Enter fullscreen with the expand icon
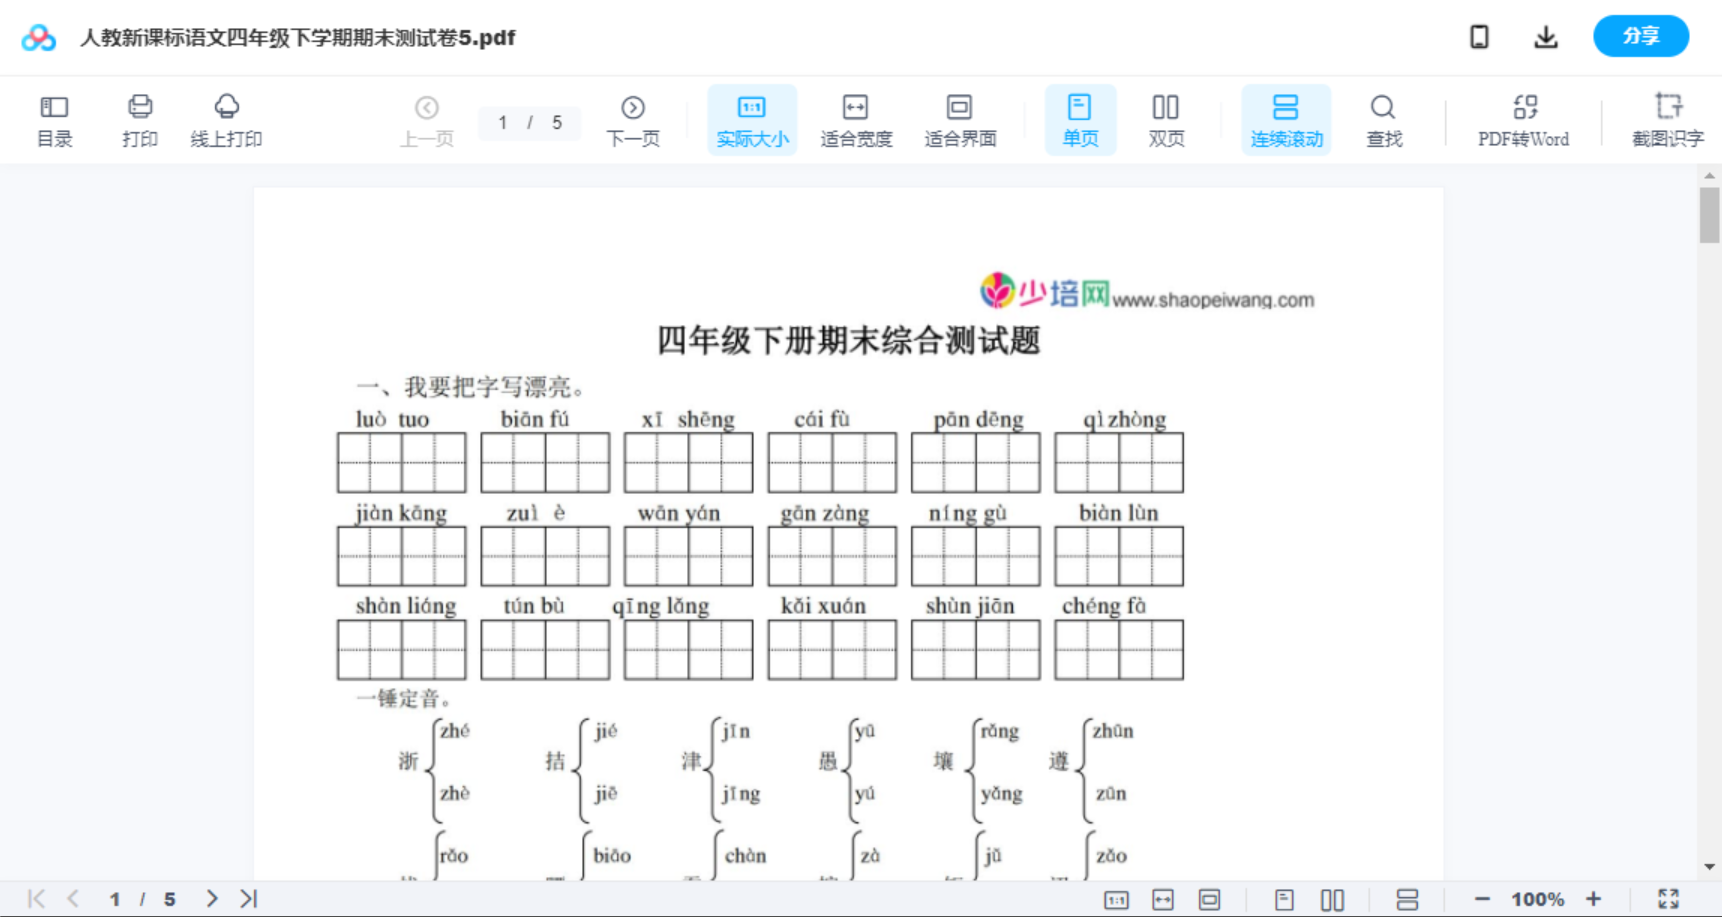Screen dimensions: 1722x917 pos(1668,899)
